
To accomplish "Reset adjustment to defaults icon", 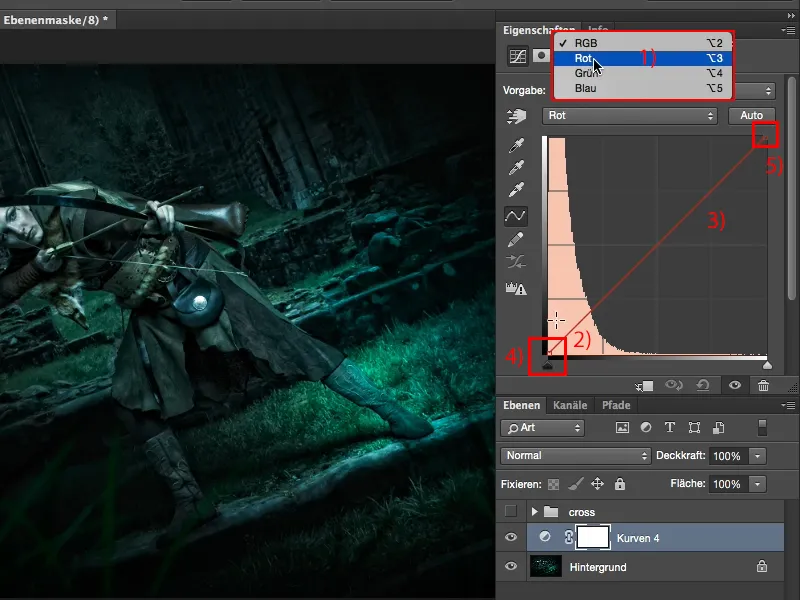I will tap(703, 385).
